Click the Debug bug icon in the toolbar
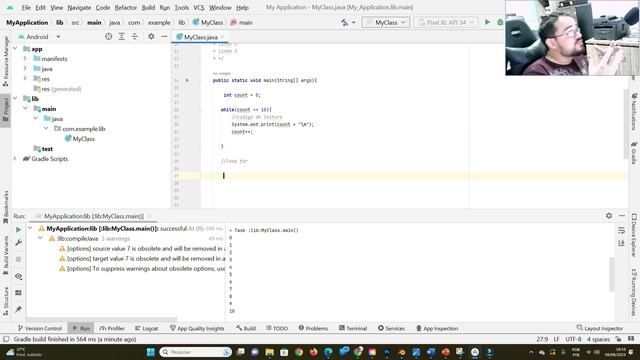Viewport: 640px width, 360px height. coord(500,22)
